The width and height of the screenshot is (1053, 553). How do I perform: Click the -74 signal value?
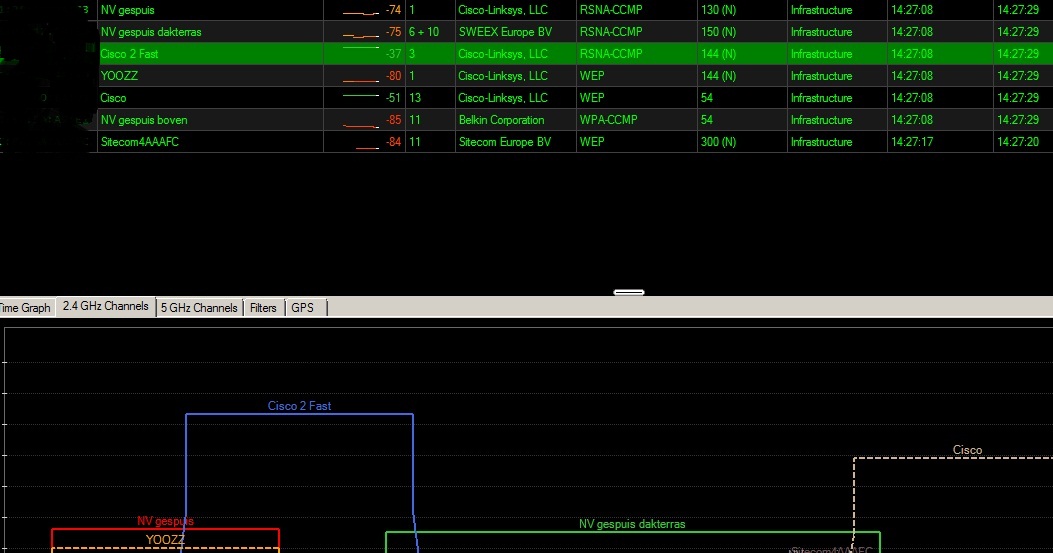tap(394, 10)
